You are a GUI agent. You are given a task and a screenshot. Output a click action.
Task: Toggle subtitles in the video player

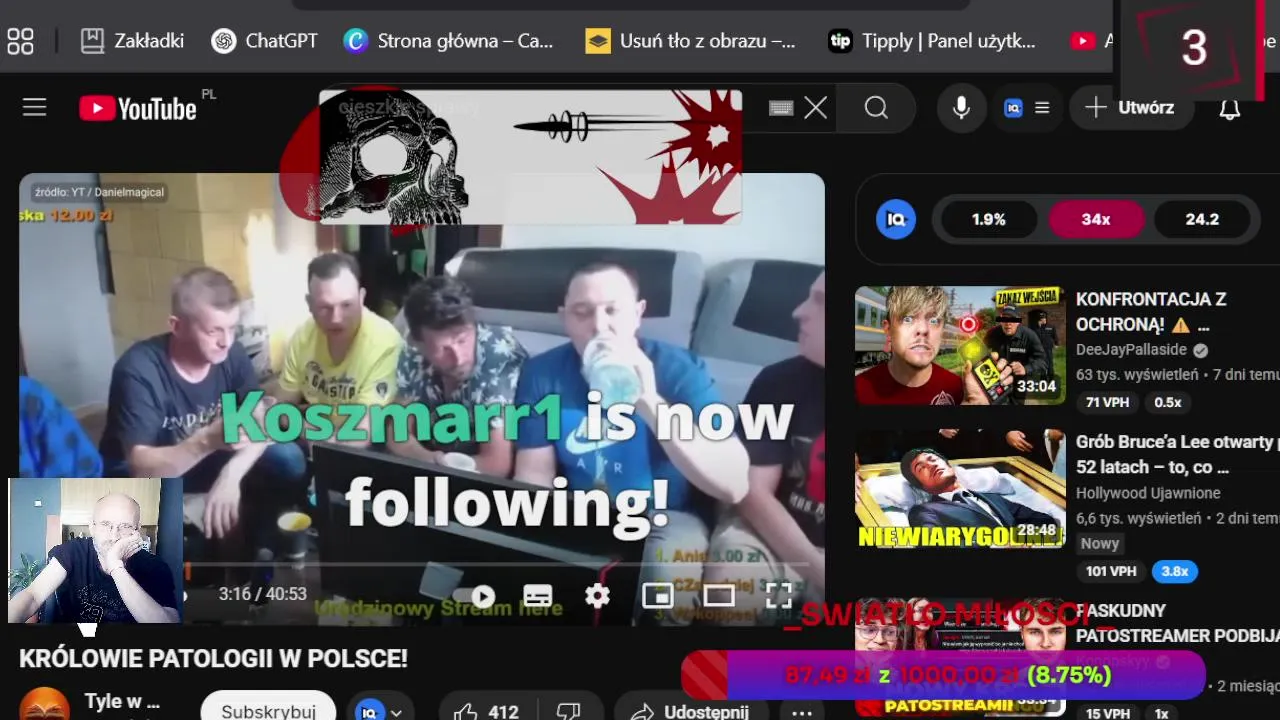coord(537,596)
